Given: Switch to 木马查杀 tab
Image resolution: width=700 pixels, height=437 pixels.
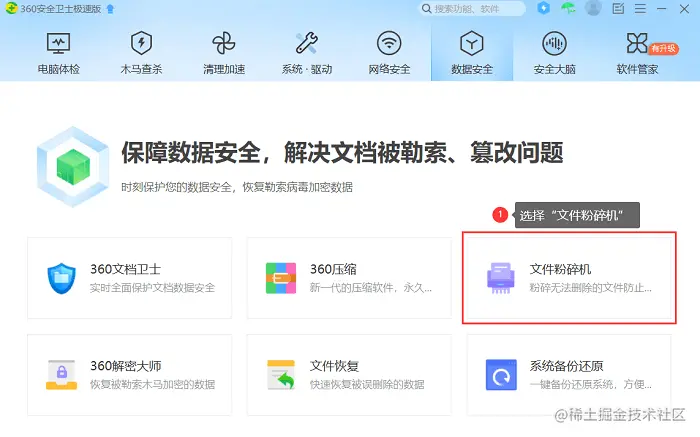Looking at the screenshot, I should (141, 53).
